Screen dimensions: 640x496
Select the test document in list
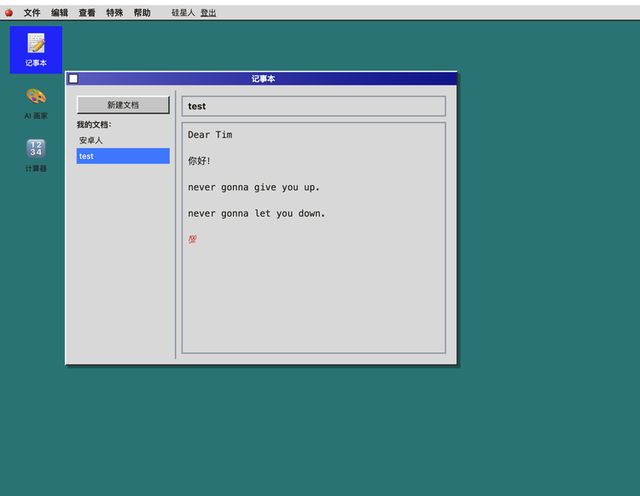123,156
